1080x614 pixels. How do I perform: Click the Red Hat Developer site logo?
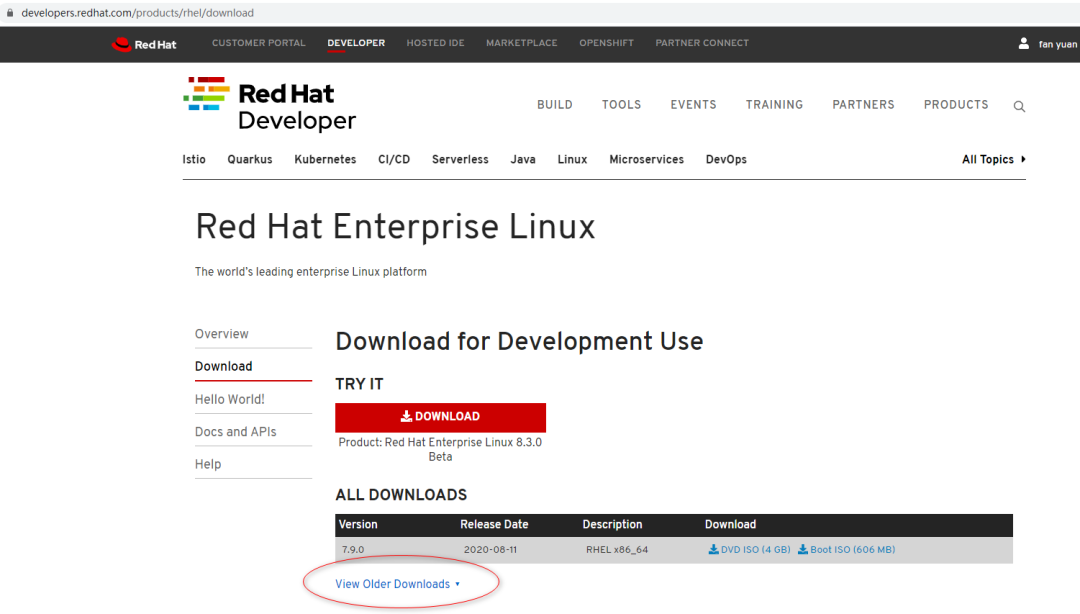268,103
